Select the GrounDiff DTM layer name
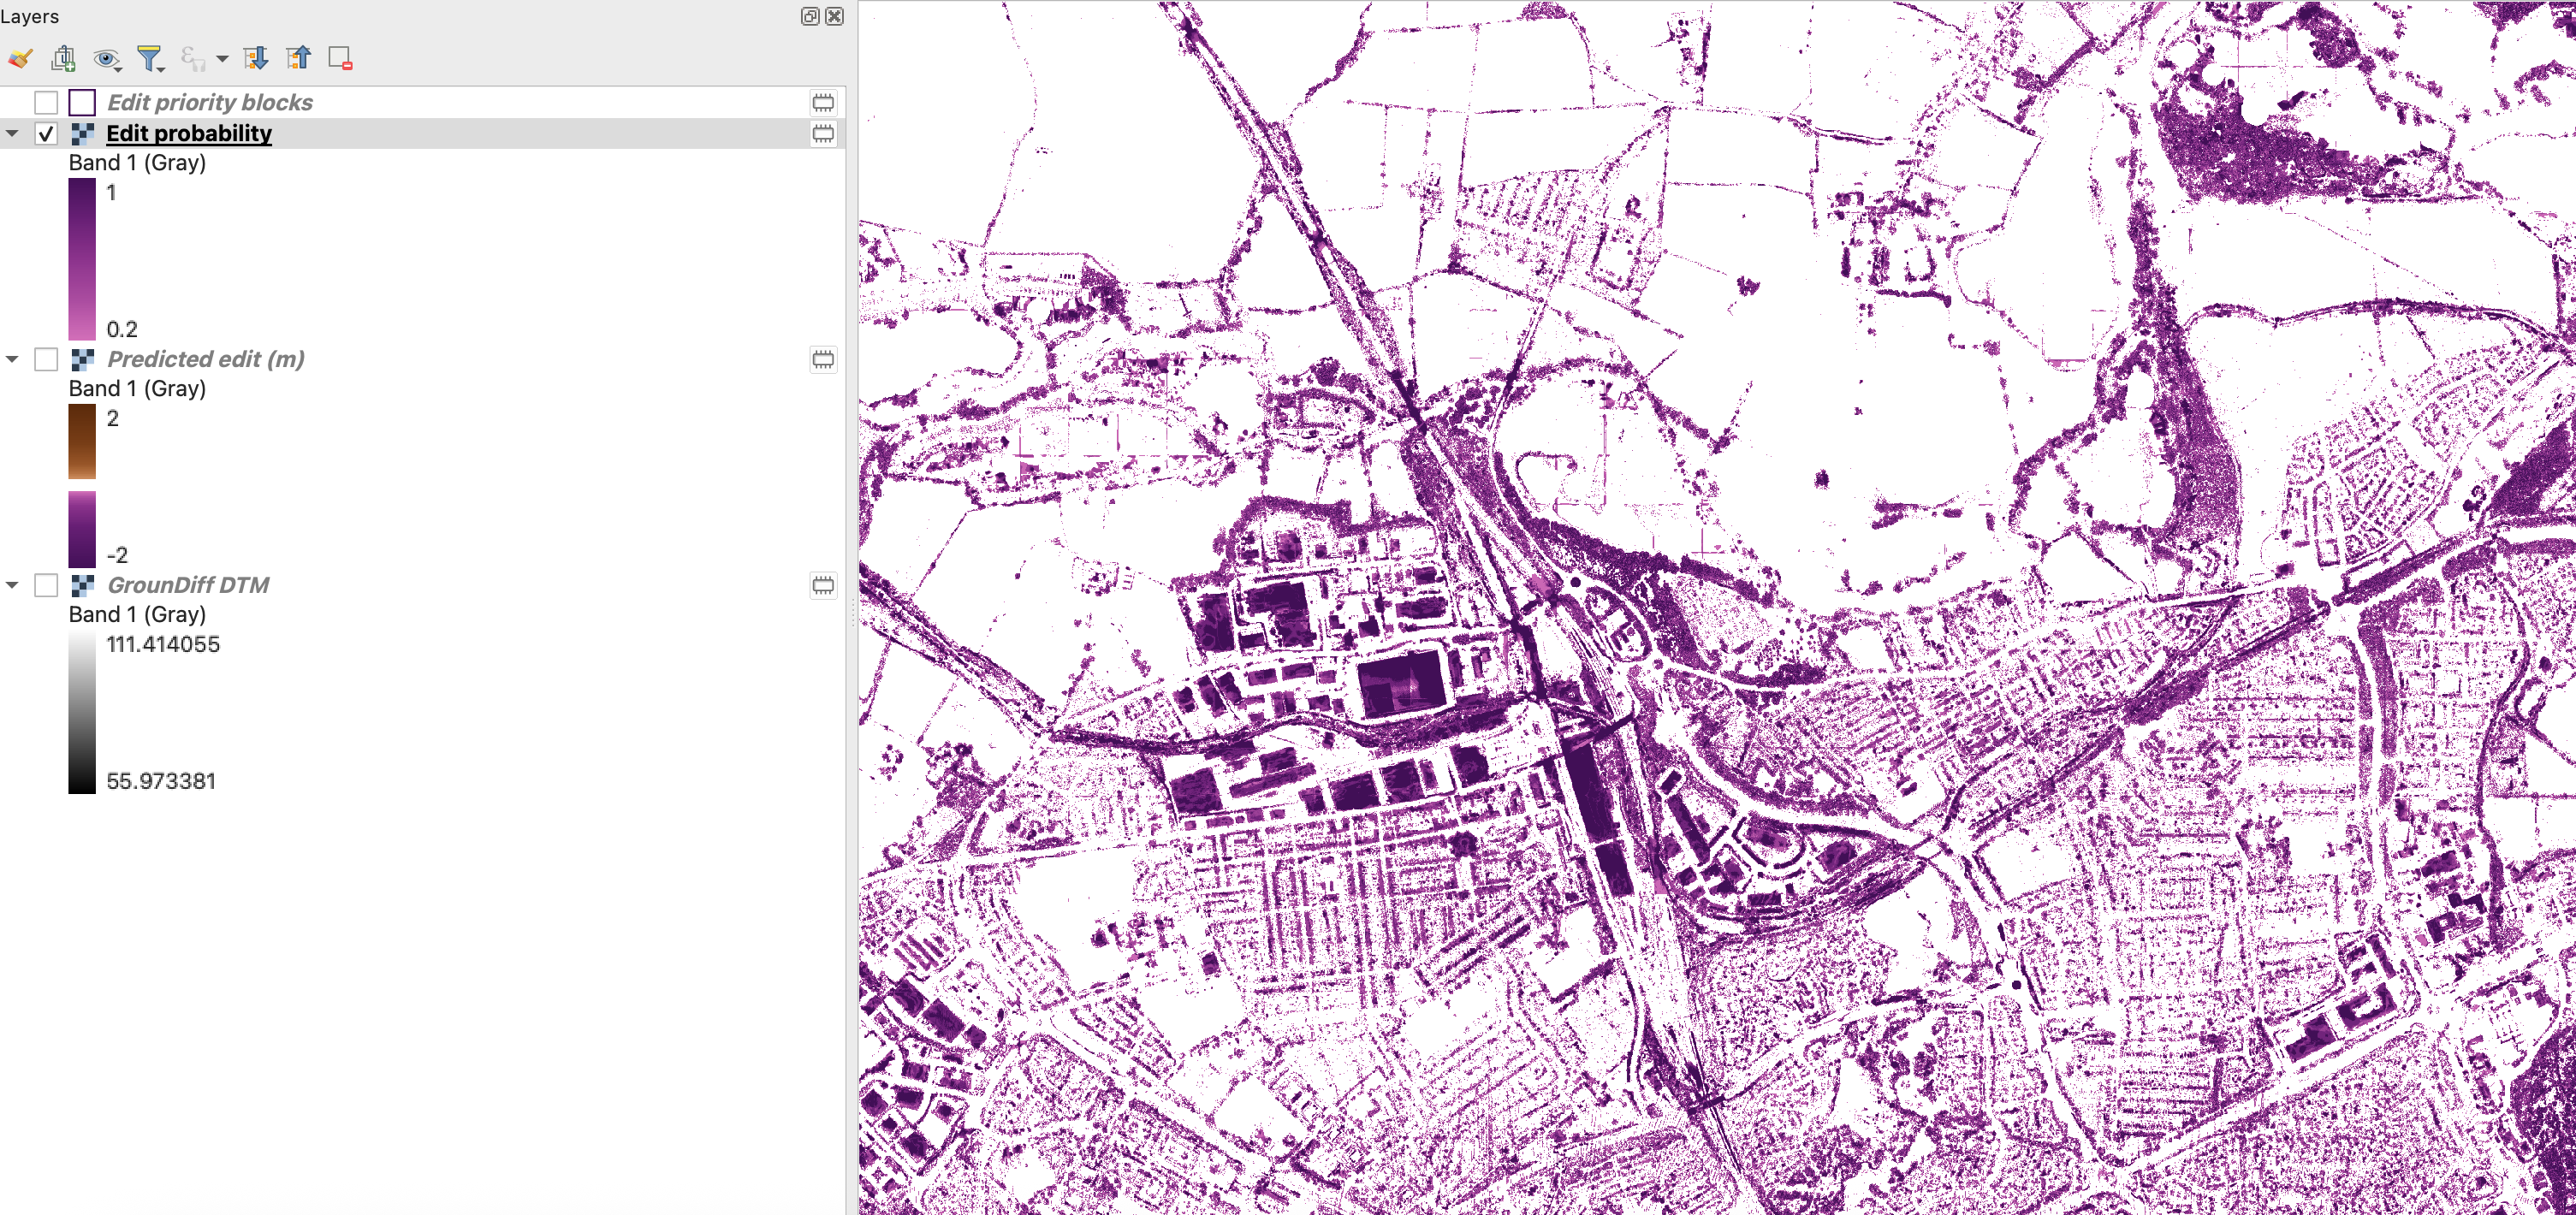The height and width of the screenshot is (1215, 2576). pyautogui.click(x=188, y=585)
